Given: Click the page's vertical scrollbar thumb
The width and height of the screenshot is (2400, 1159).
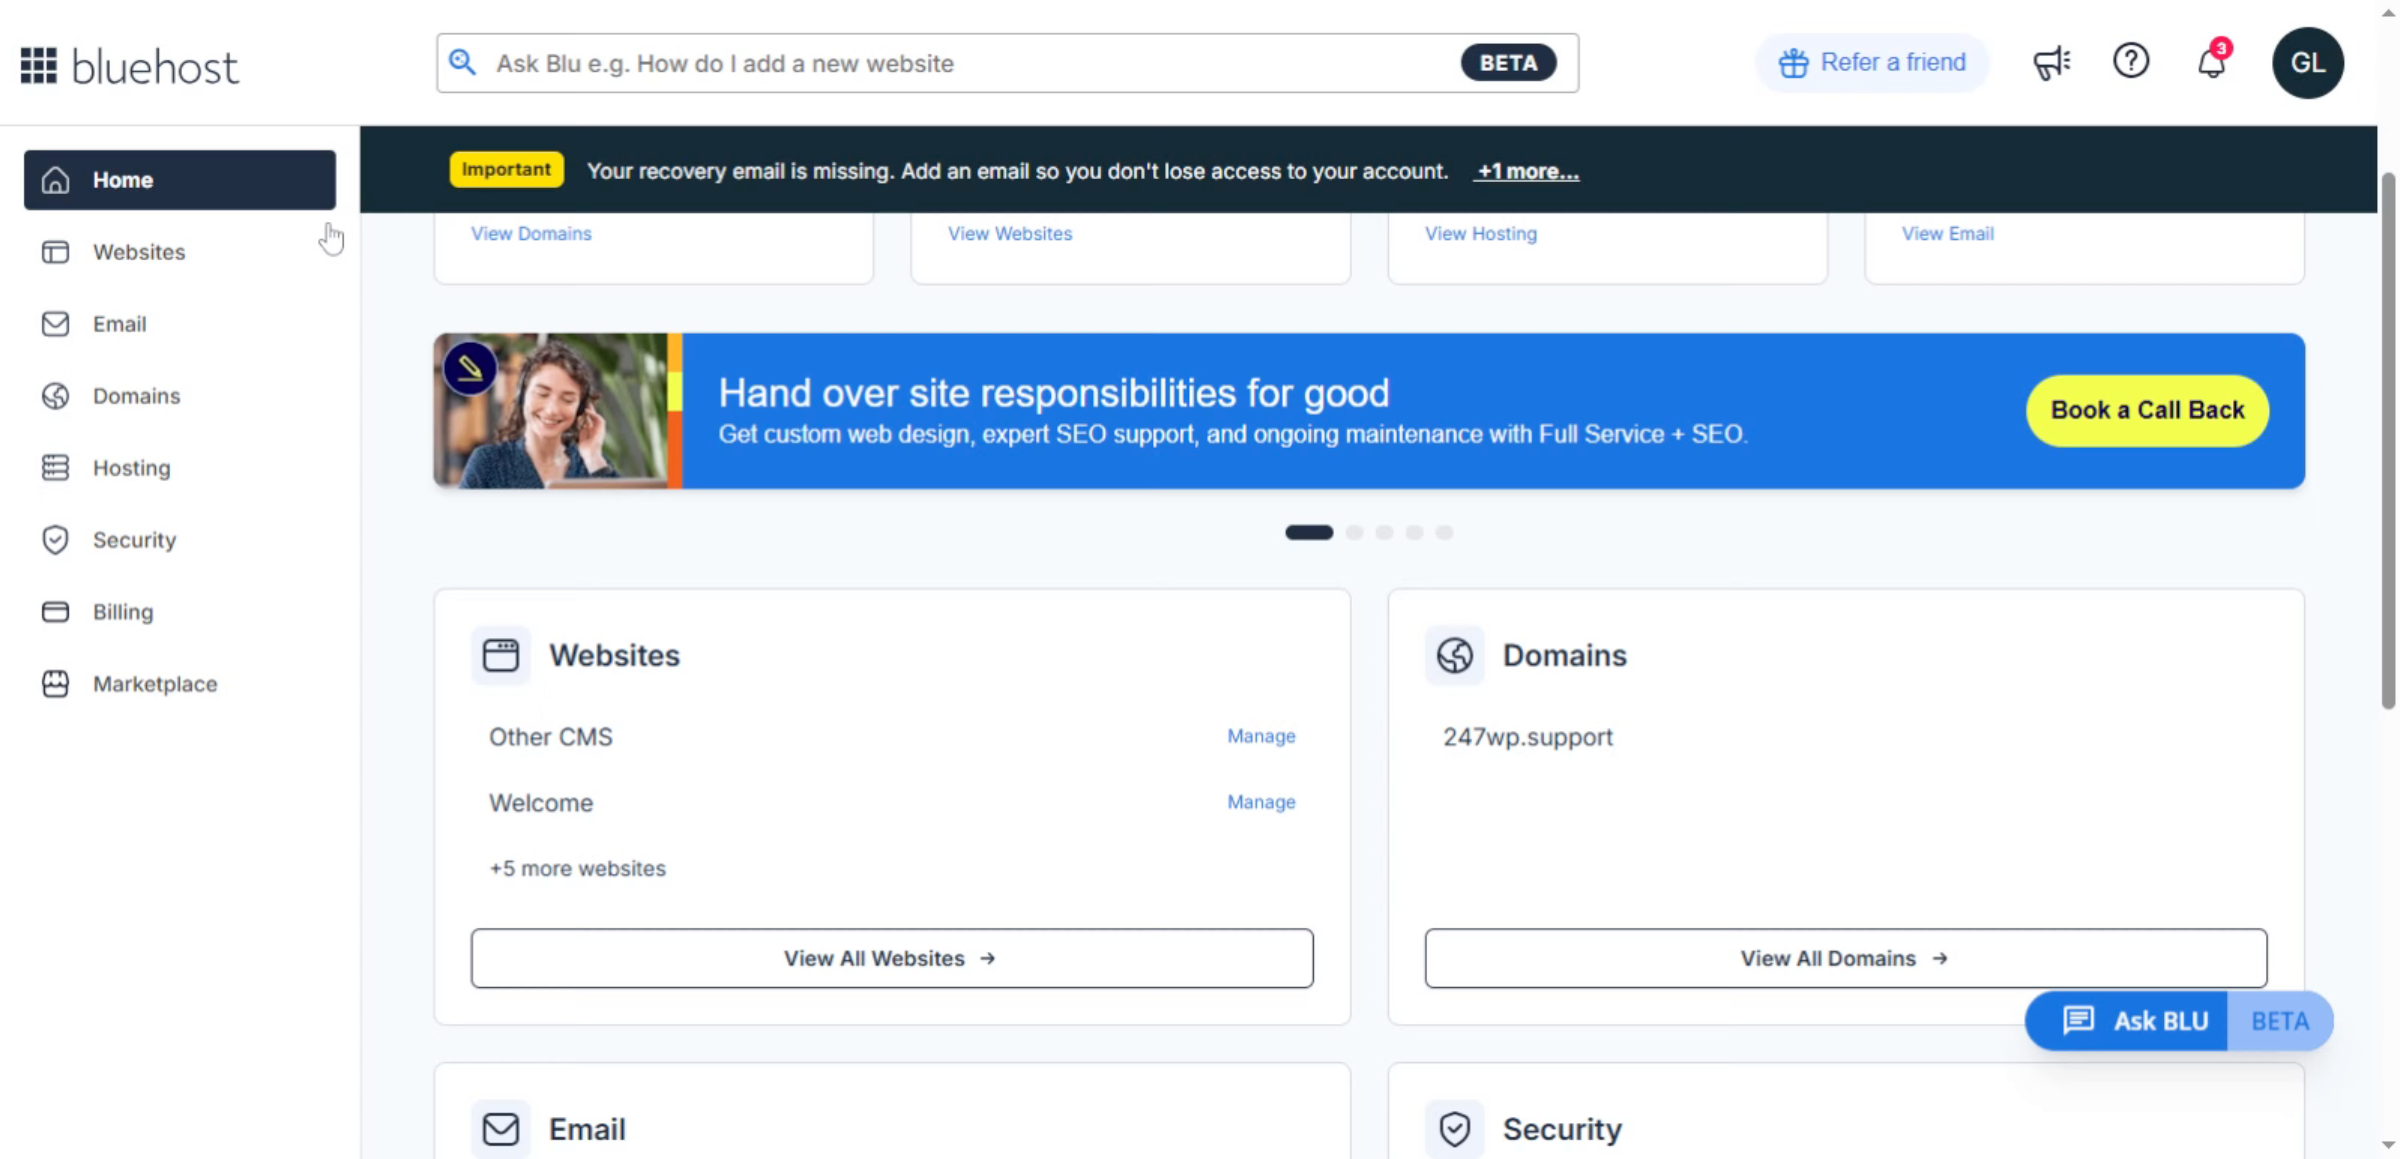Looking at the screenshot, I should (x=2388, y=440).
